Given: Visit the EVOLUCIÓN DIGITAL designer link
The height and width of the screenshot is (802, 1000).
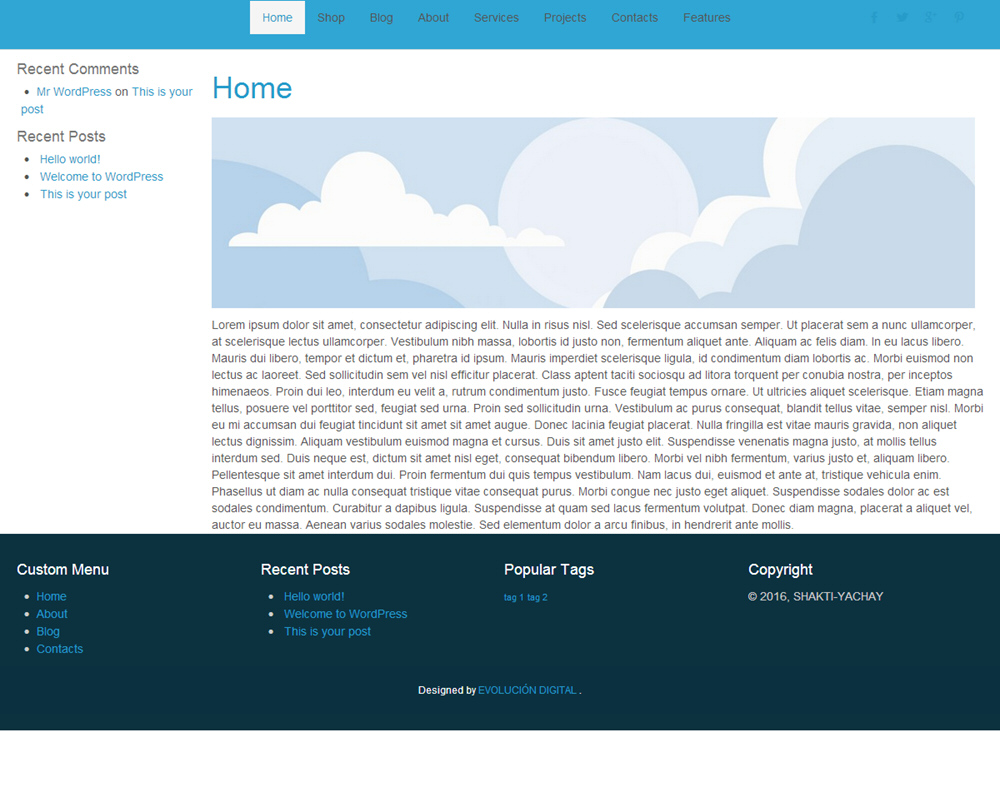Looking at the screenshot, I should click(527, 691).
